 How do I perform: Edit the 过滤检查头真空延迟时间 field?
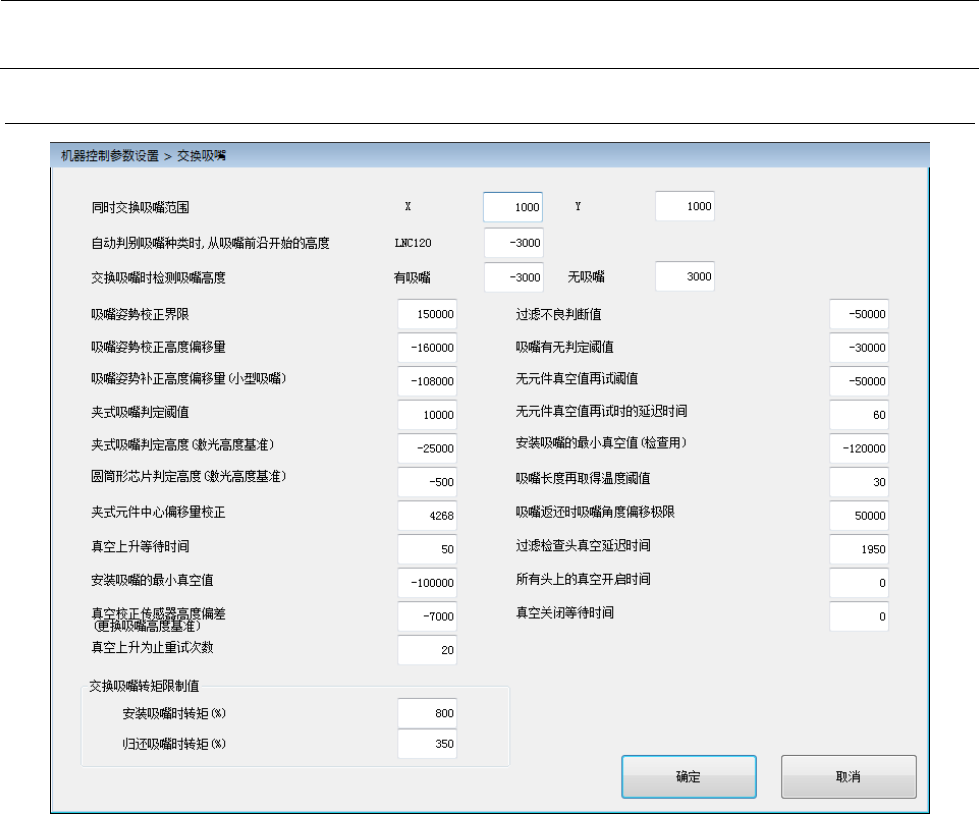pos(858,549)
